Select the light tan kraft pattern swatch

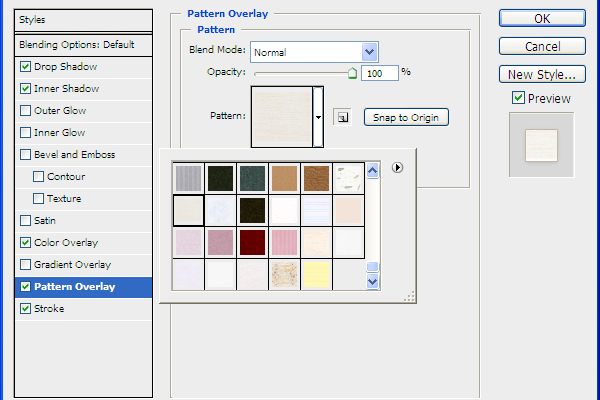pos(284,178)
